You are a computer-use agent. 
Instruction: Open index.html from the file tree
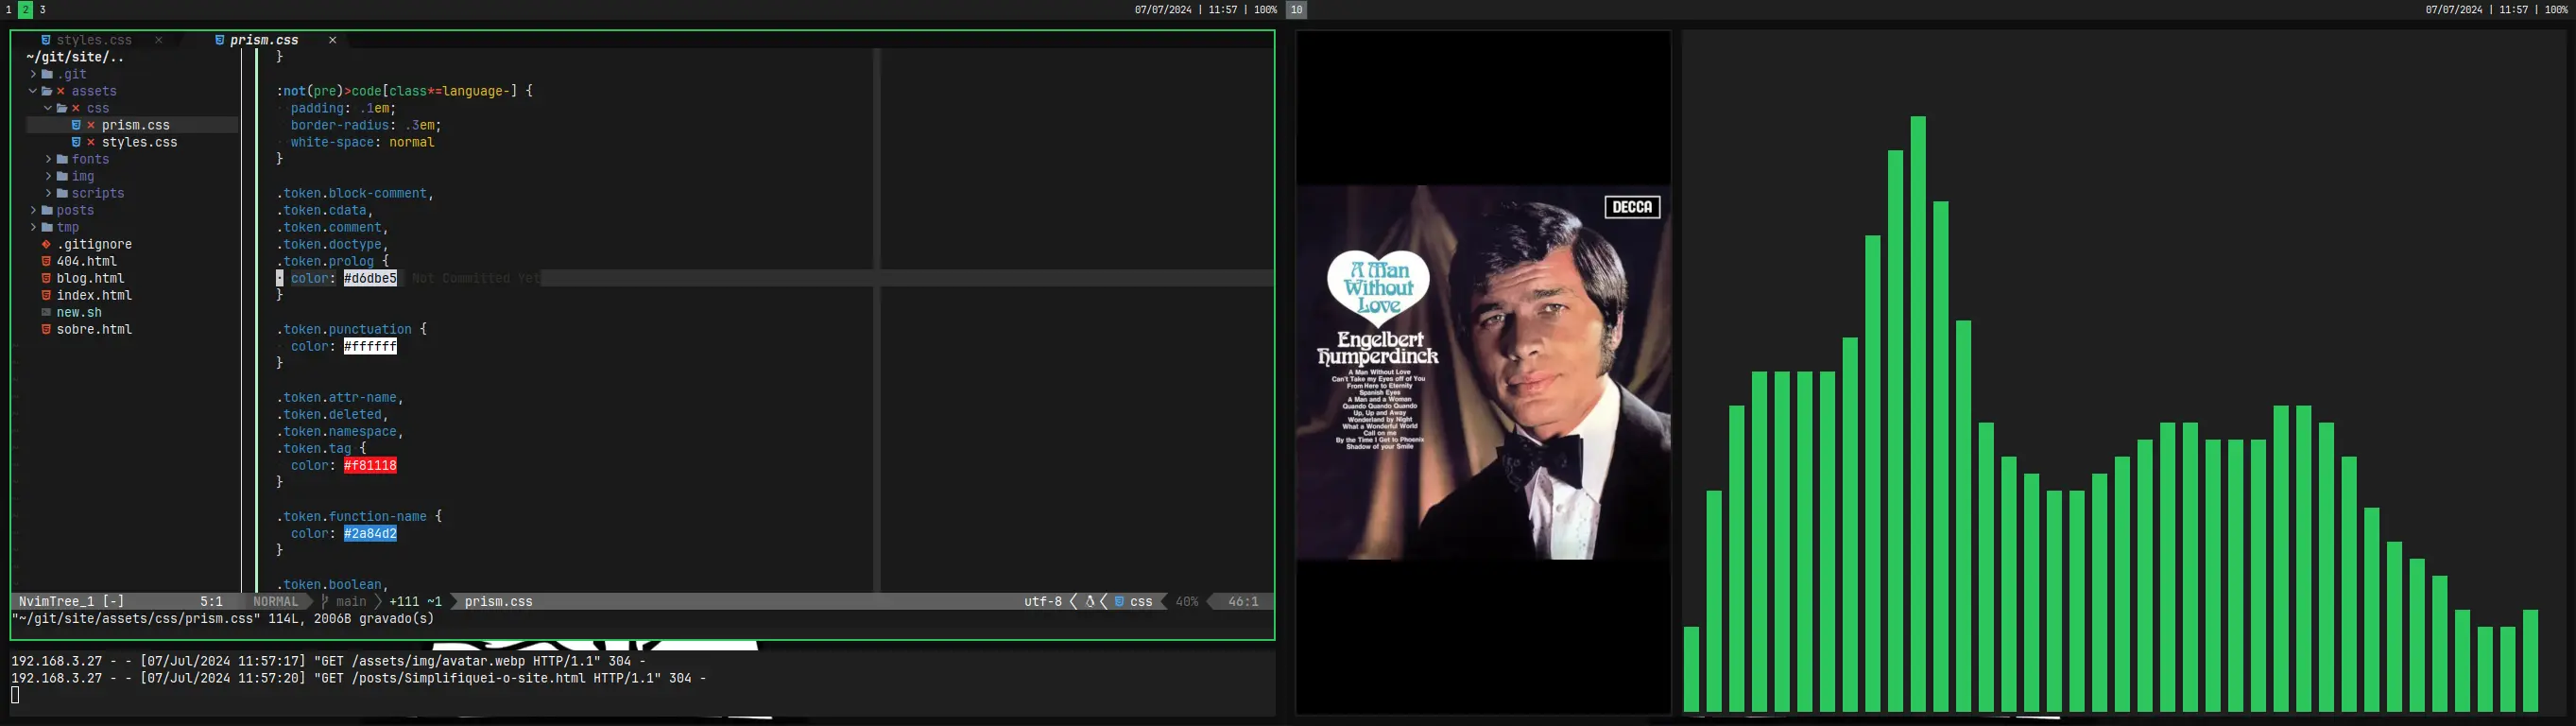[x=94, y=295]
